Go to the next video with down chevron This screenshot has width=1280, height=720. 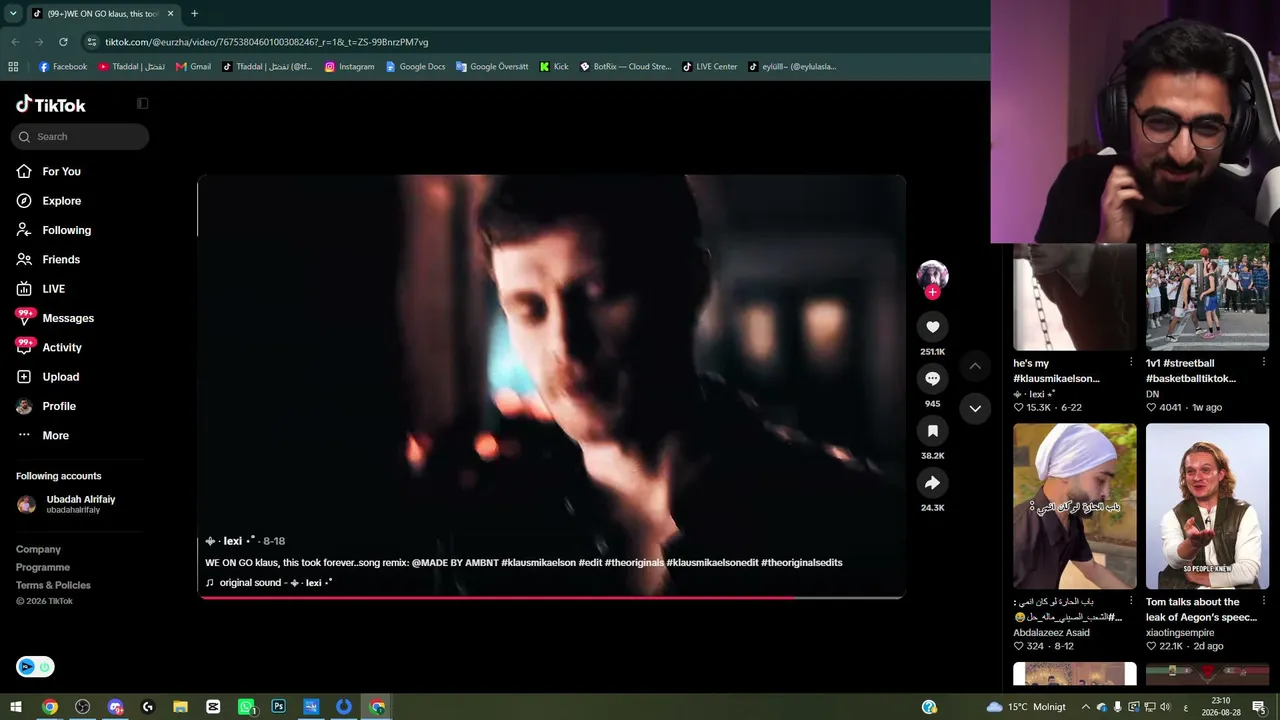975,408
